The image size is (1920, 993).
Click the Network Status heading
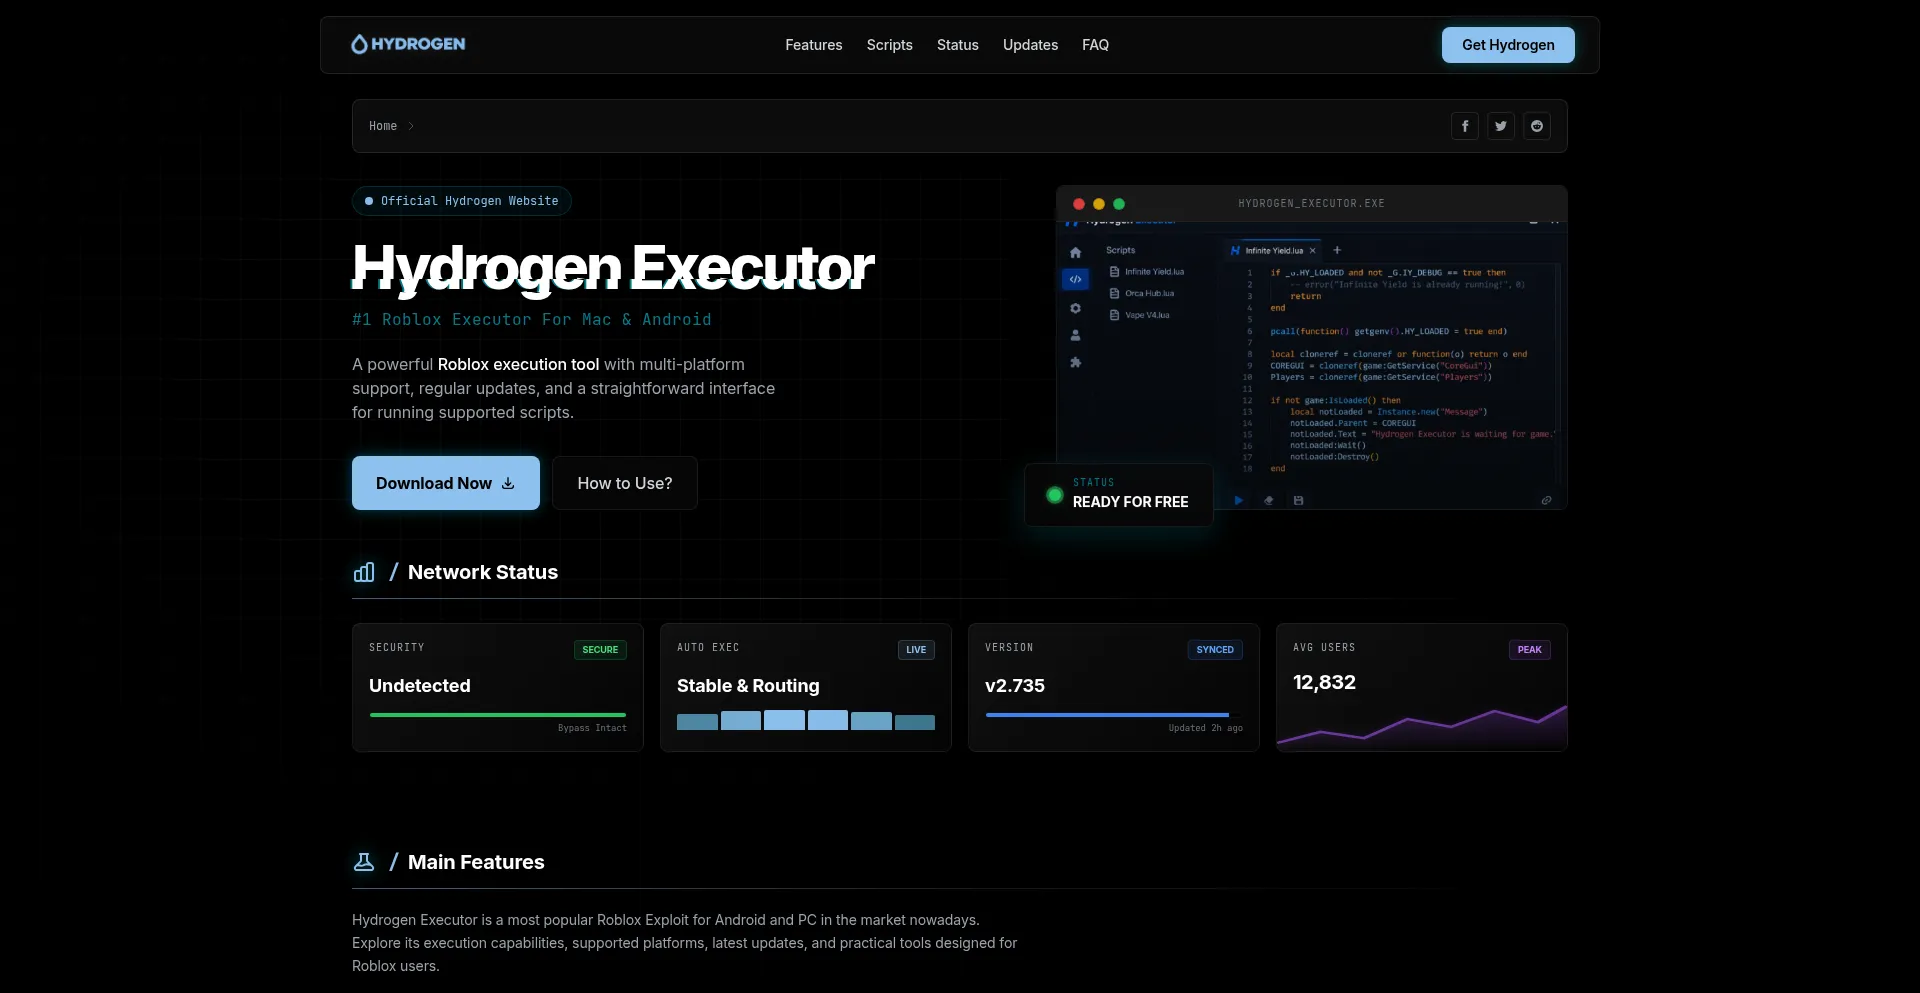point(483,572)
